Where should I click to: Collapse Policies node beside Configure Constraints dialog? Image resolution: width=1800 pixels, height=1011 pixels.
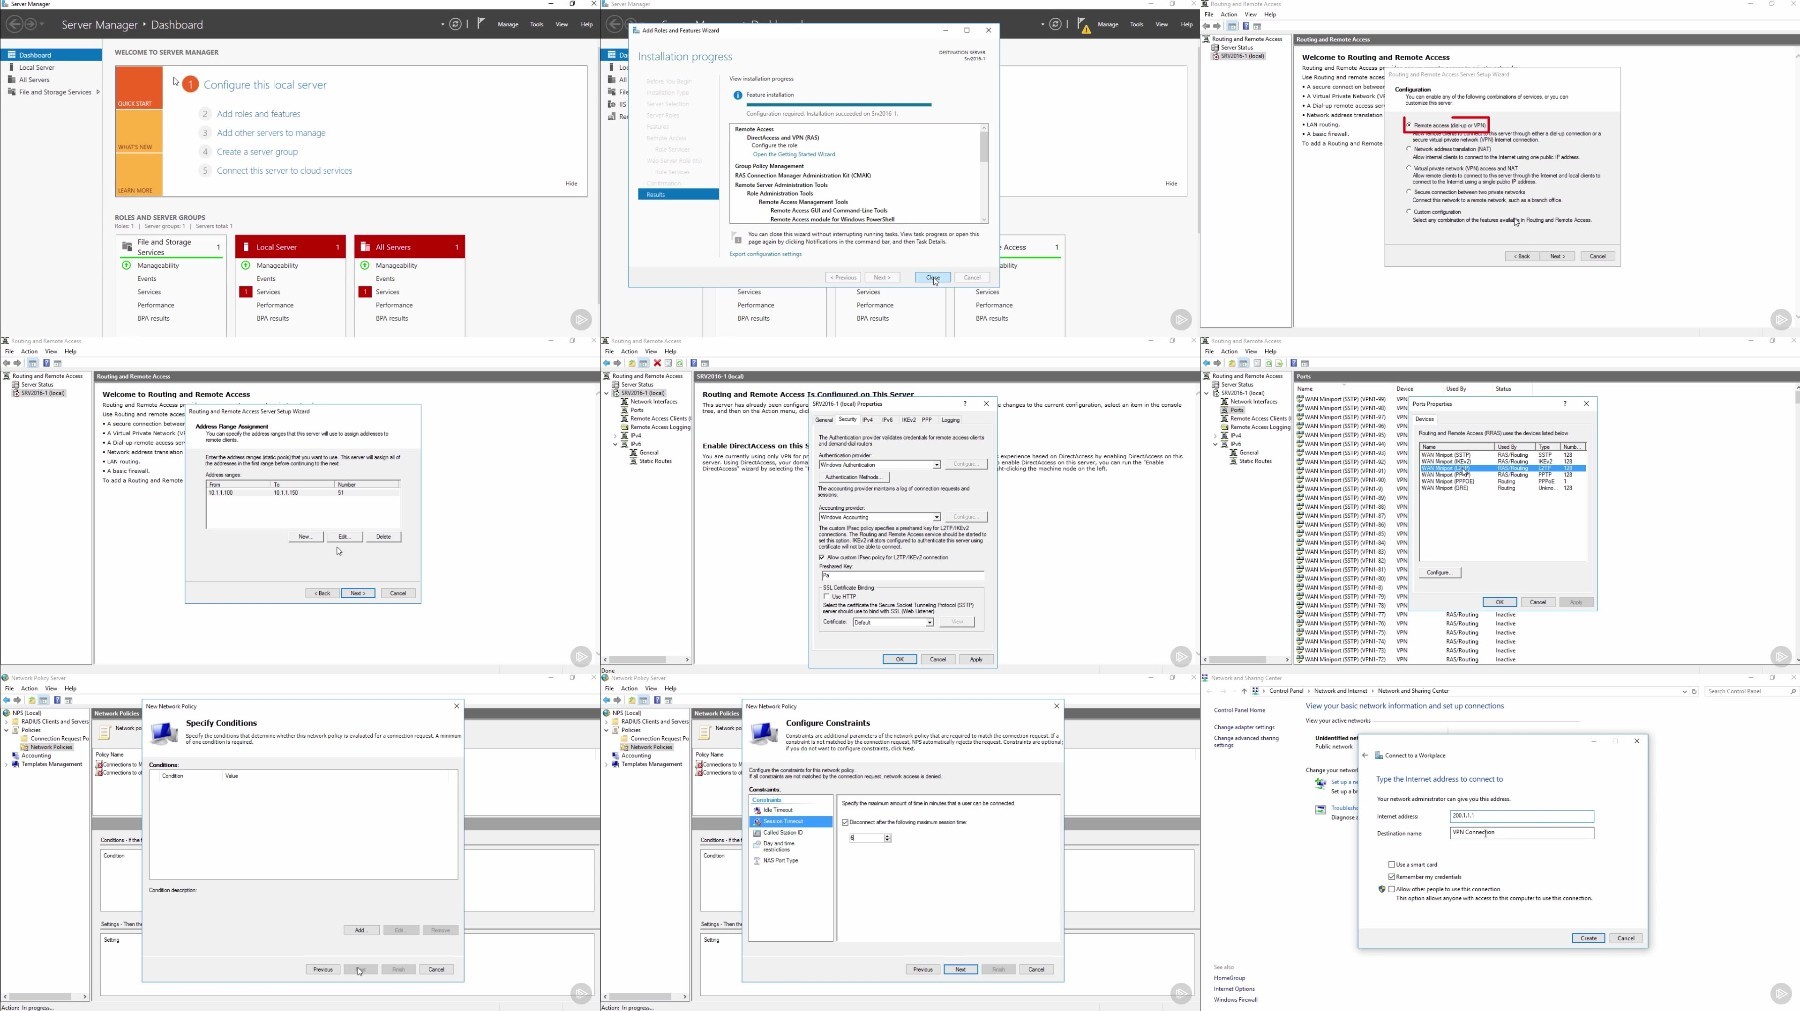click(607, 730)
